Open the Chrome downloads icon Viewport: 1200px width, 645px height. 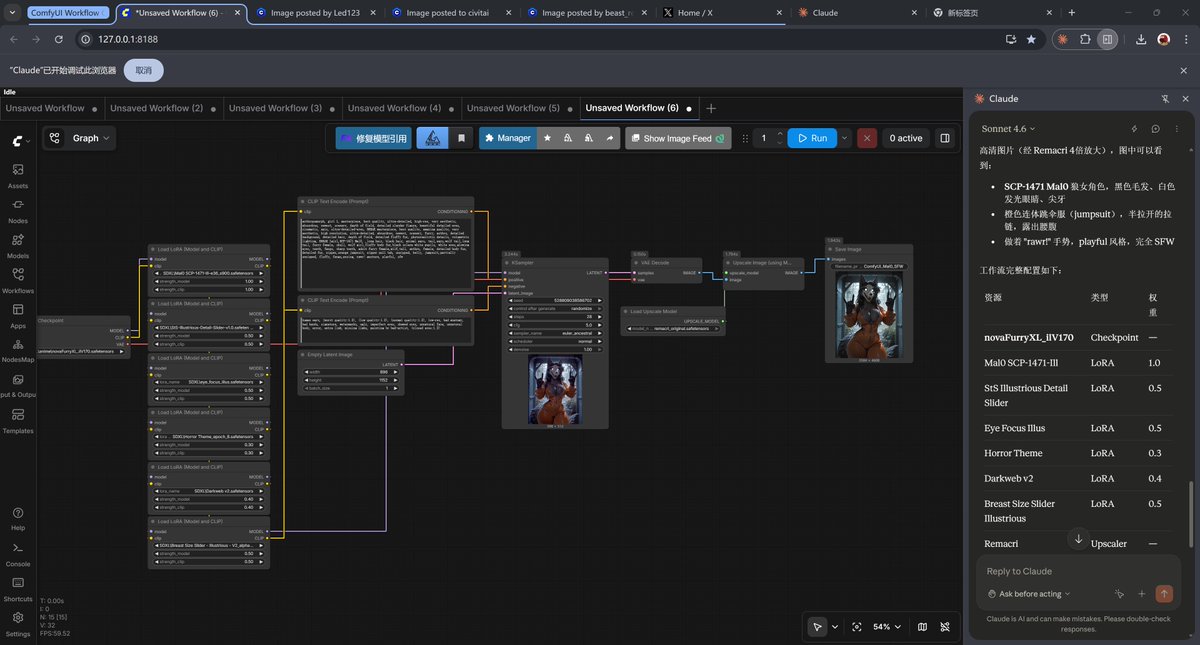pos(1140,39)
